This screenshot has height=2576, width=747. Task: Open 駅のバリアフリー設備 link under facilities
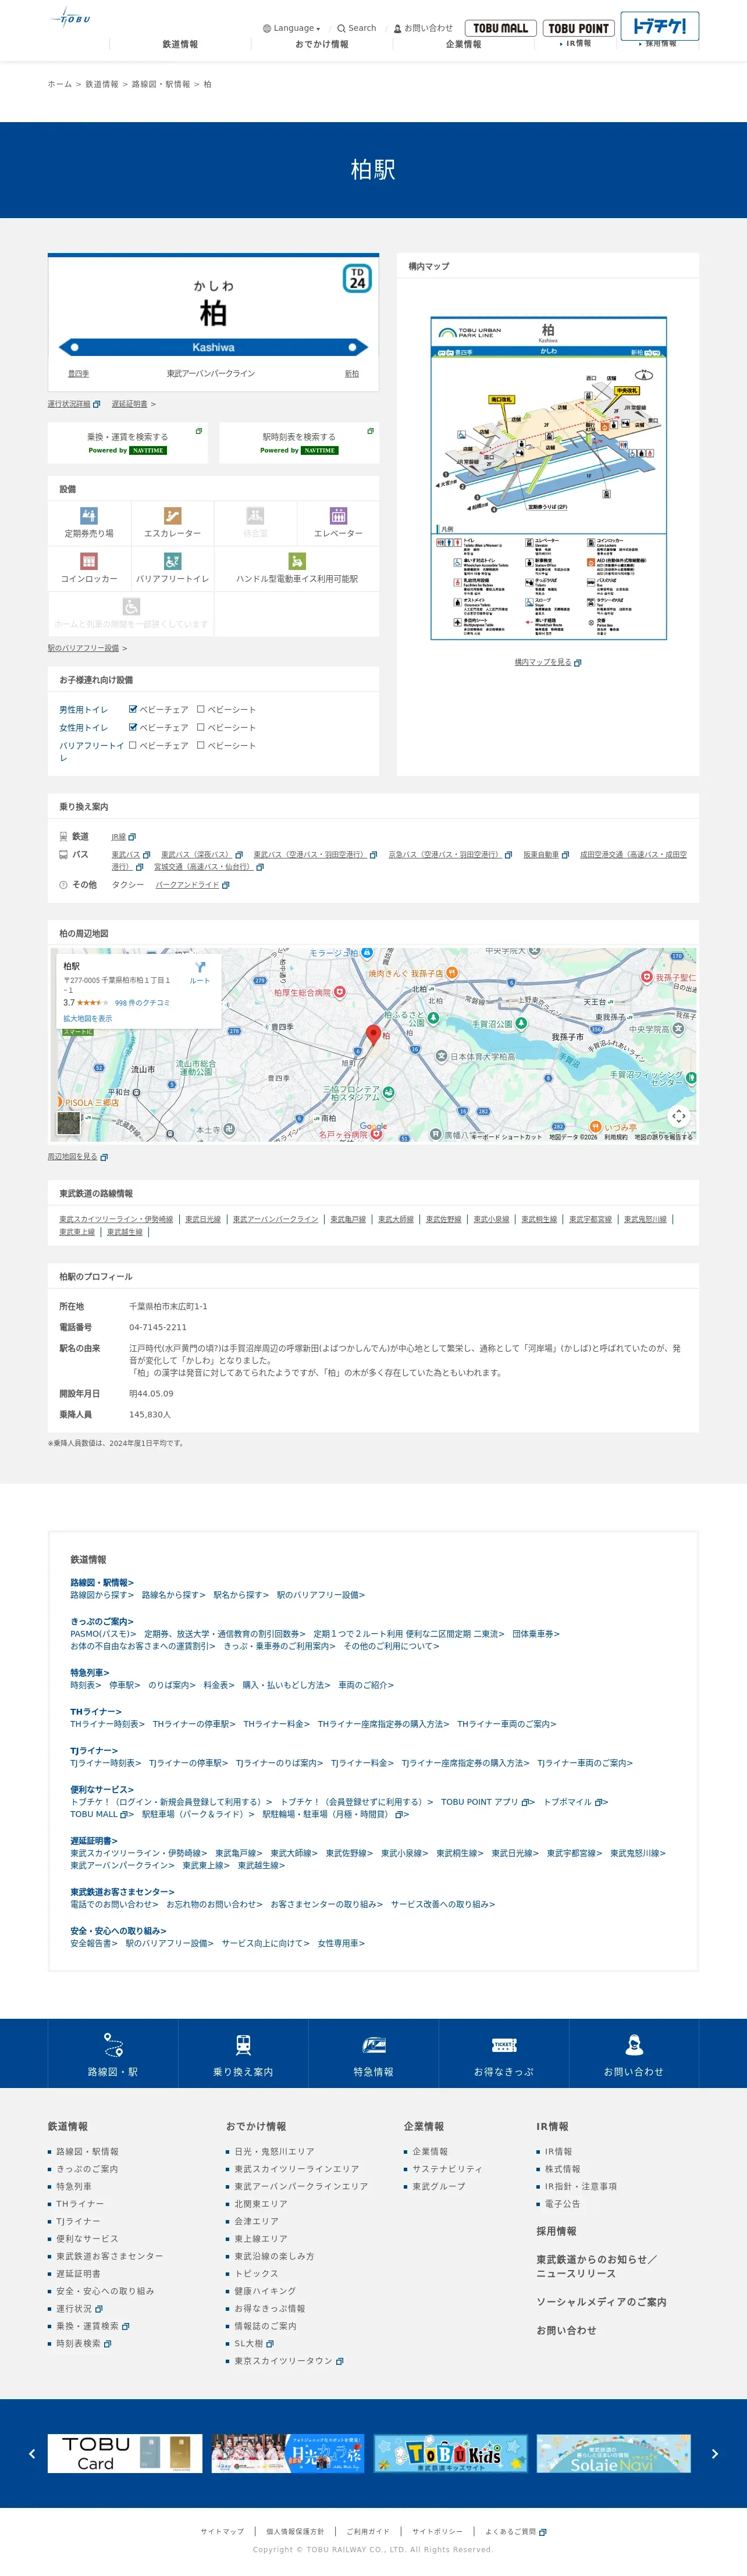(x=83, y=648)
